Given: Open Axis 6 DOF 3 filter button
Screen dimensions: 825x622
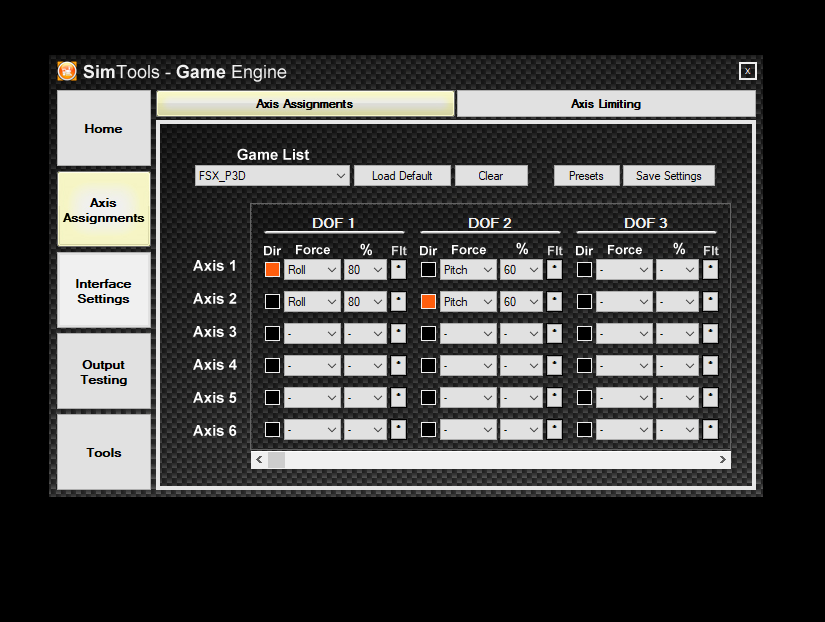Looking at the screenshot, I should (x=710, y=429).
